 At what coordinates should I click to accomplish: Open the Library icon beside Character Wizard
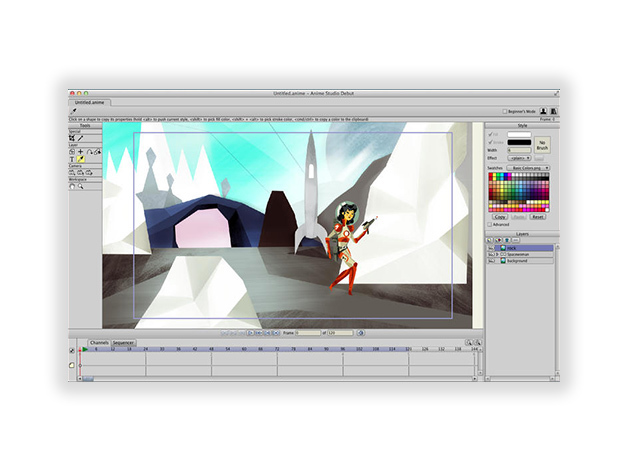[553, 111]
